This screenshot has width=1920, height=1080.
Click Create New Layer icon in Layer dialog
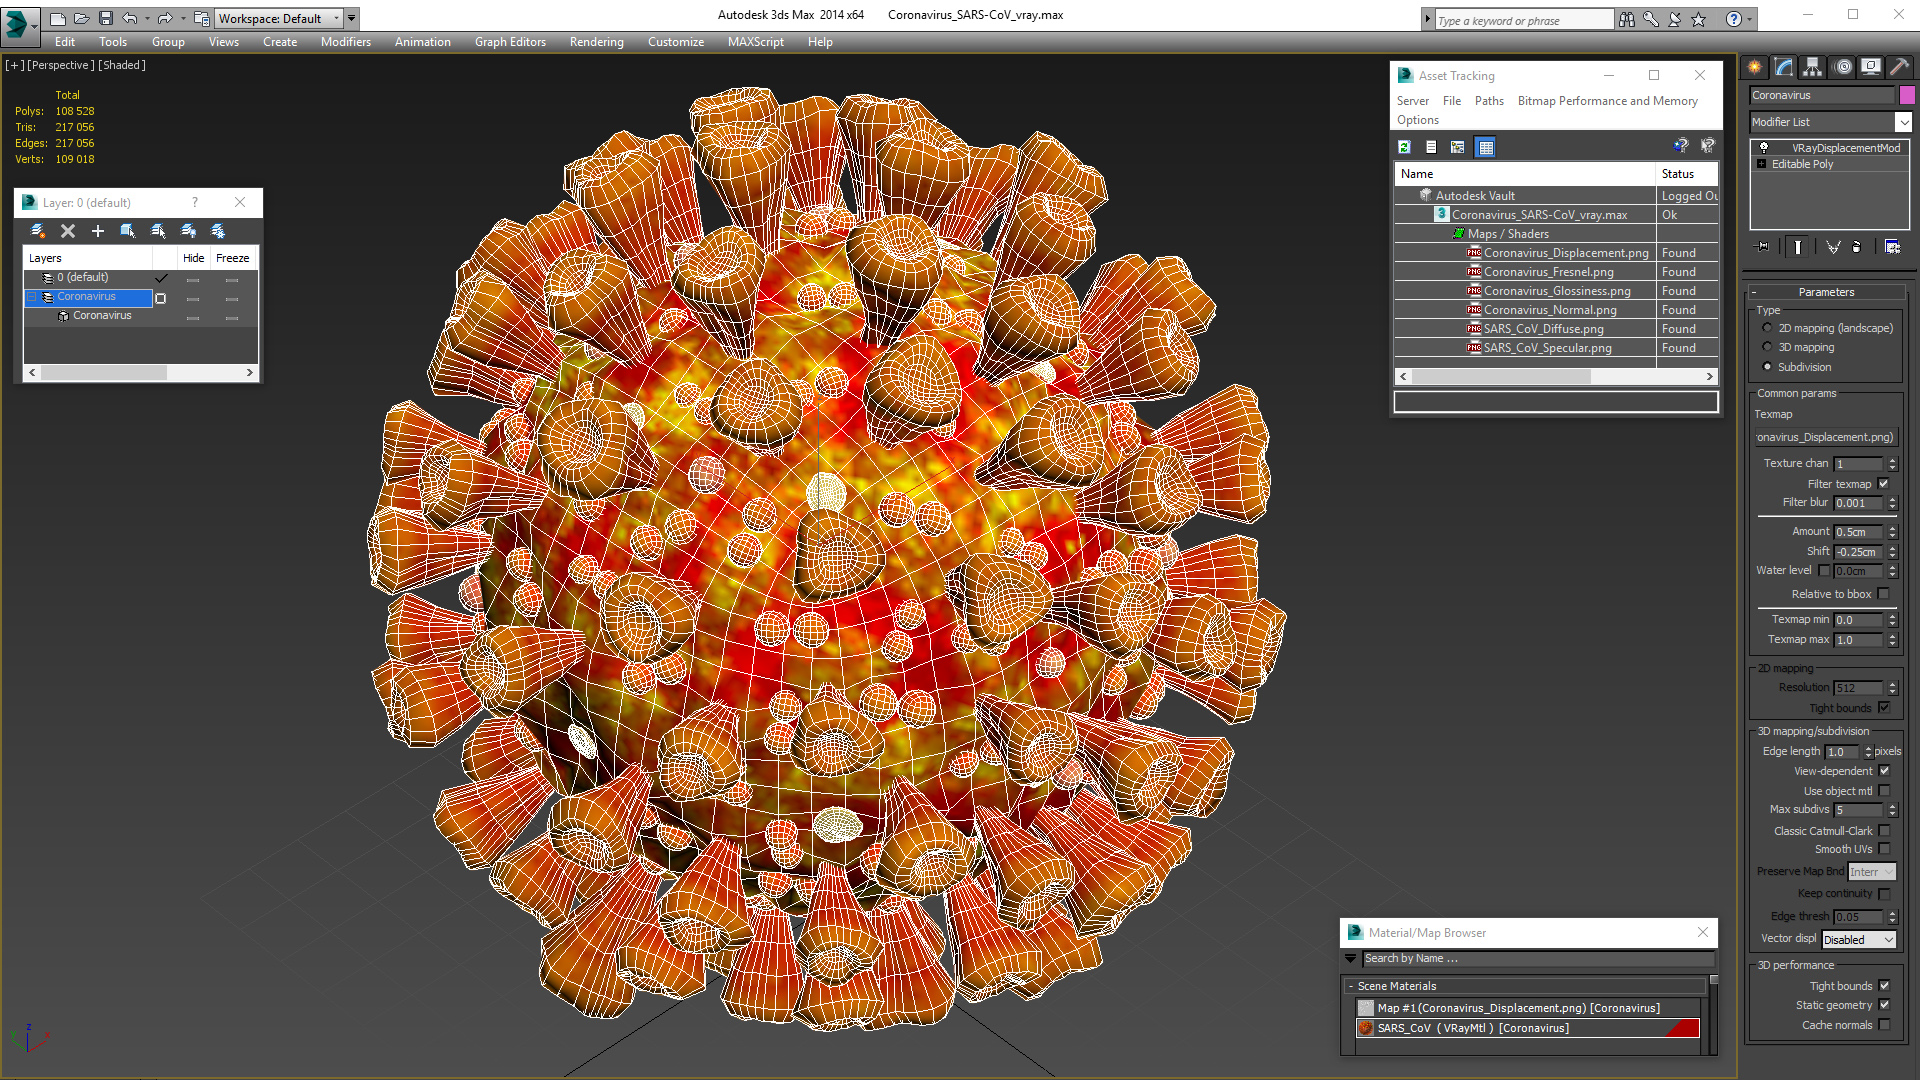coord(38,231)
